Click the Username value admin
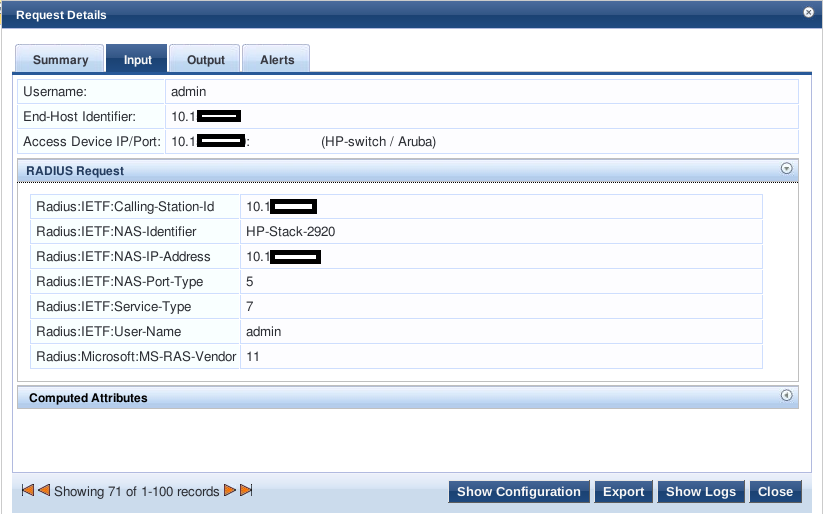The image size is (823, 514). [188, 91]
